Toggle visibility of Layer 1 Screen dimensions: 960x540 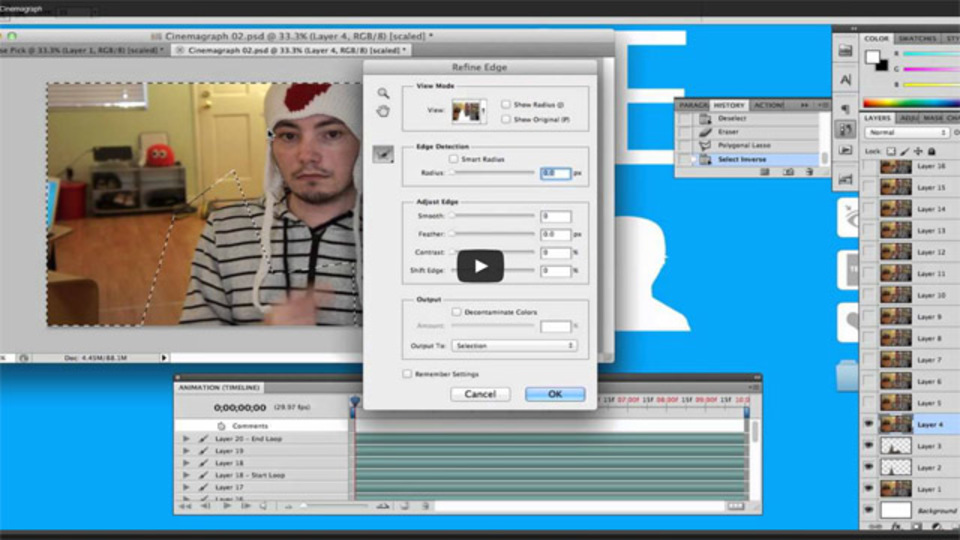[x=869, y=489]
